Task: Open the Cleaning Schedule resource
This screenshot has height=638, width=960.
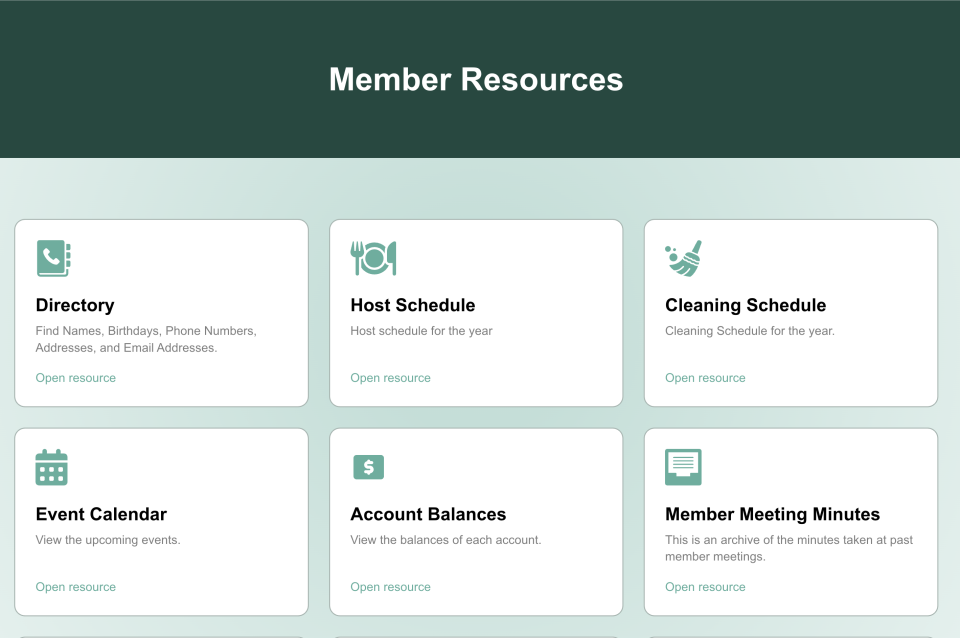Action: point(705,377)
